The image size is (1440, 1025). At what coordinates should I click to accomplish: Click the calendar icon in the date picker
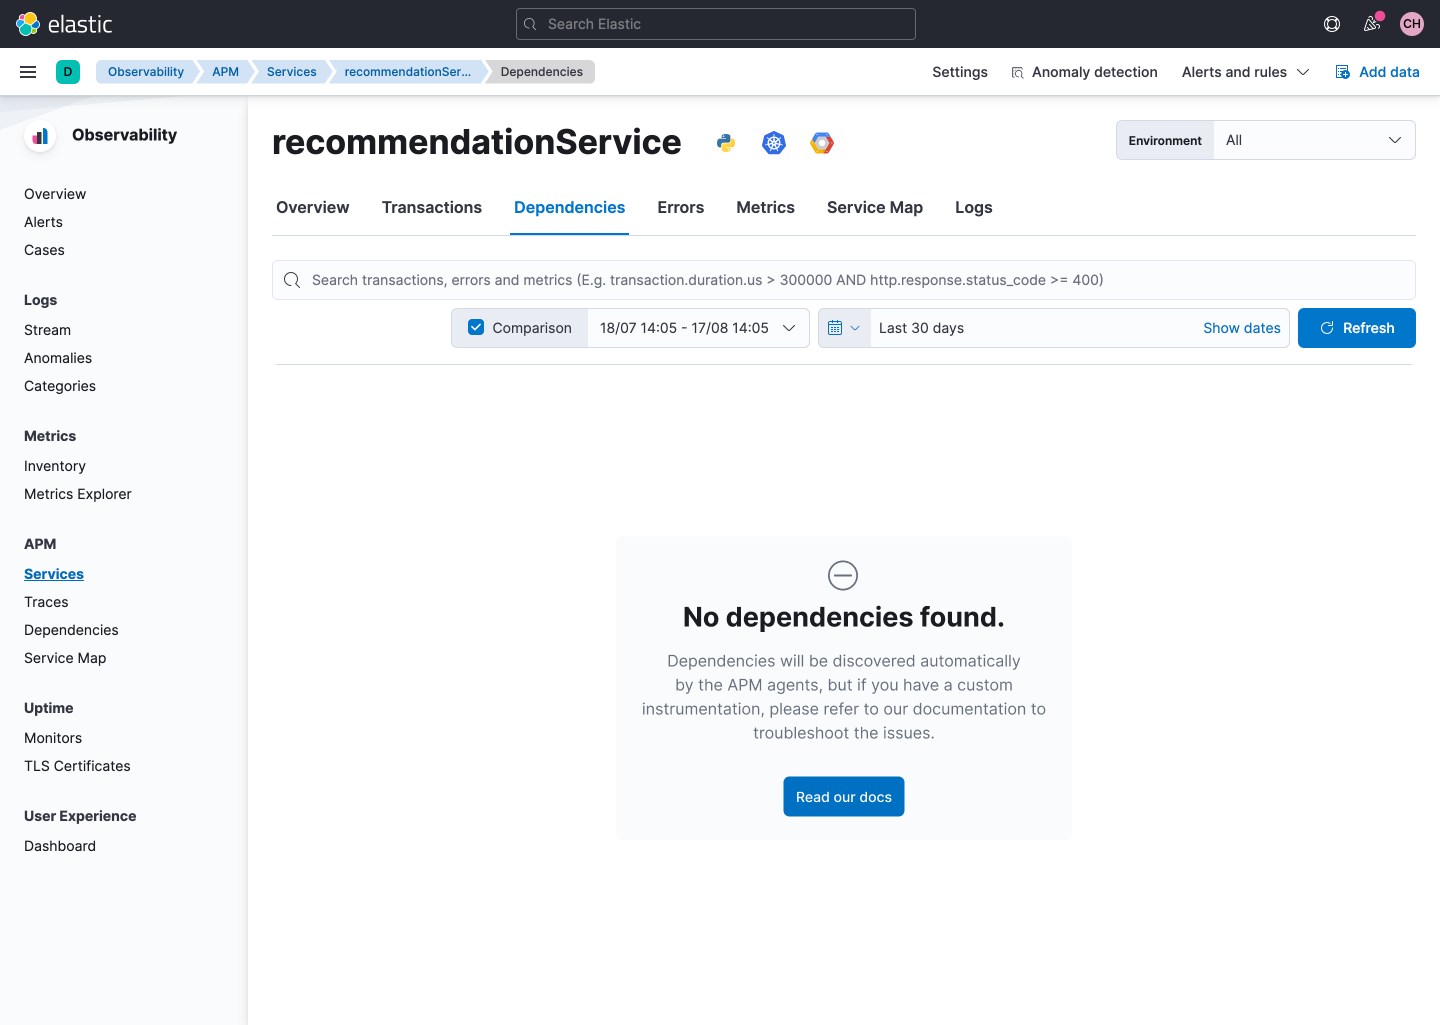coord(837,327)
